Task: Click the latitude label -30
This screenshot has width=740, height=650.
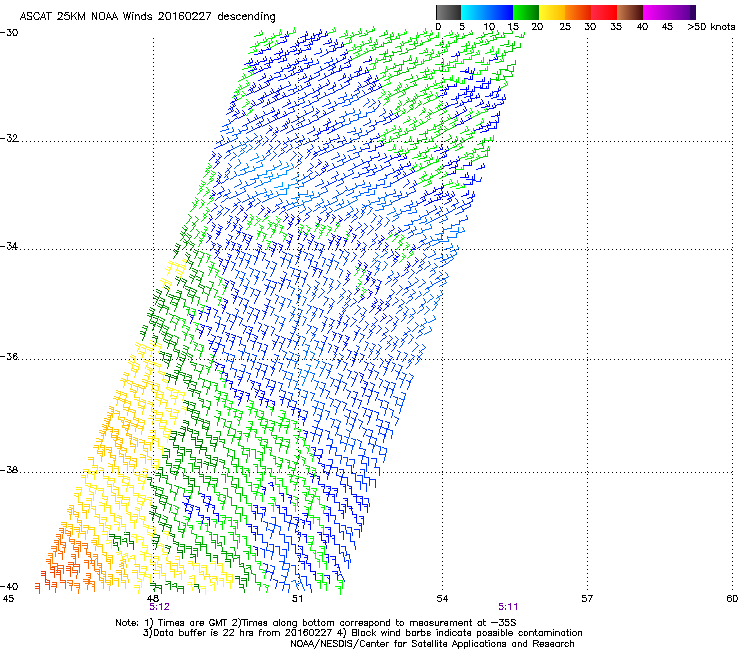Action: point(9,33)
